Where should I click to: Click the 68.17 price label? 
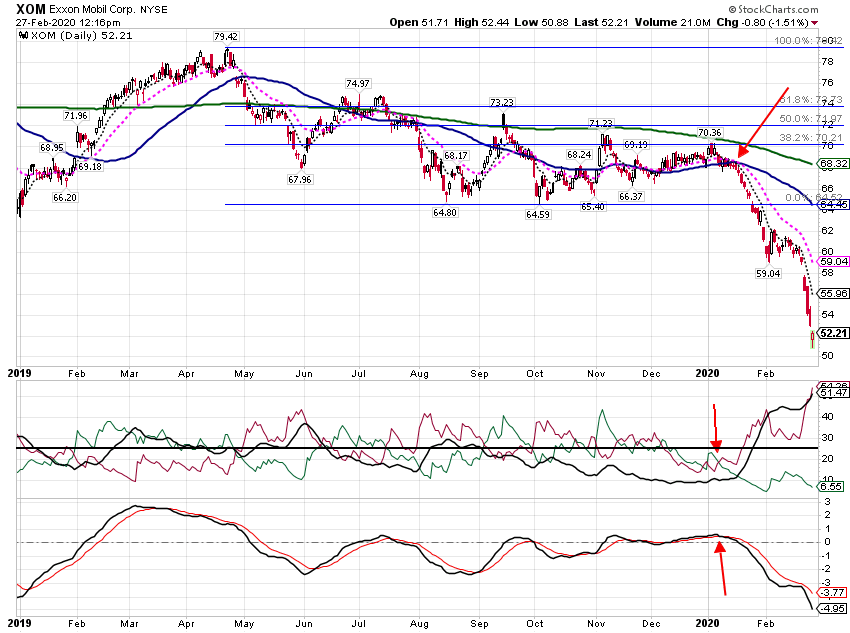[x=455, y=156]
